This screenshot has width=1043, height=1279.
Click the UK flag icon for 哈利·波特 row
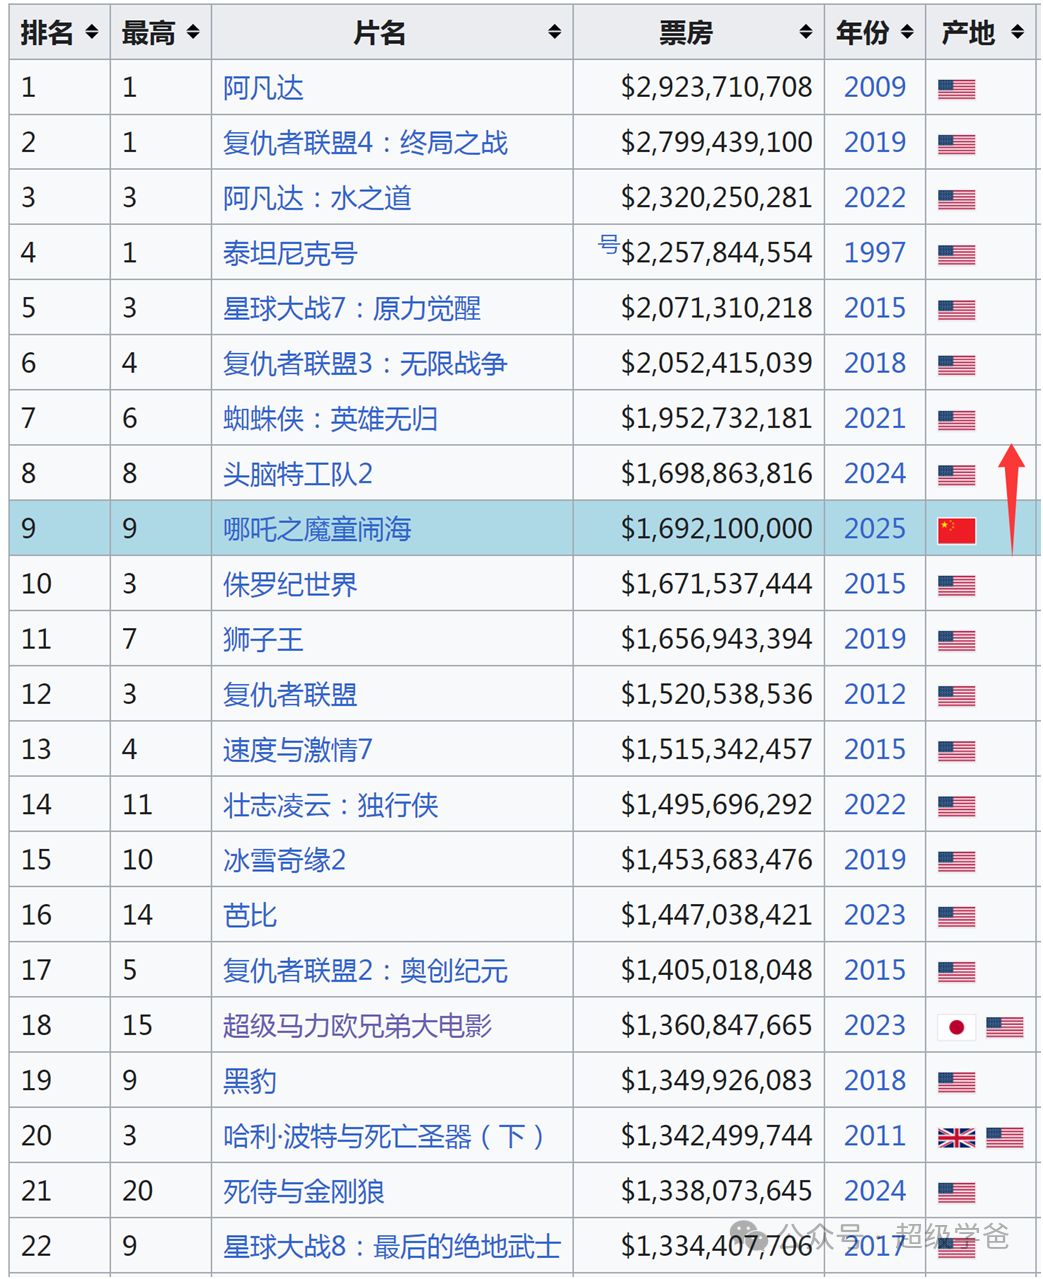pyautogui.click(x=957, y=1137)
